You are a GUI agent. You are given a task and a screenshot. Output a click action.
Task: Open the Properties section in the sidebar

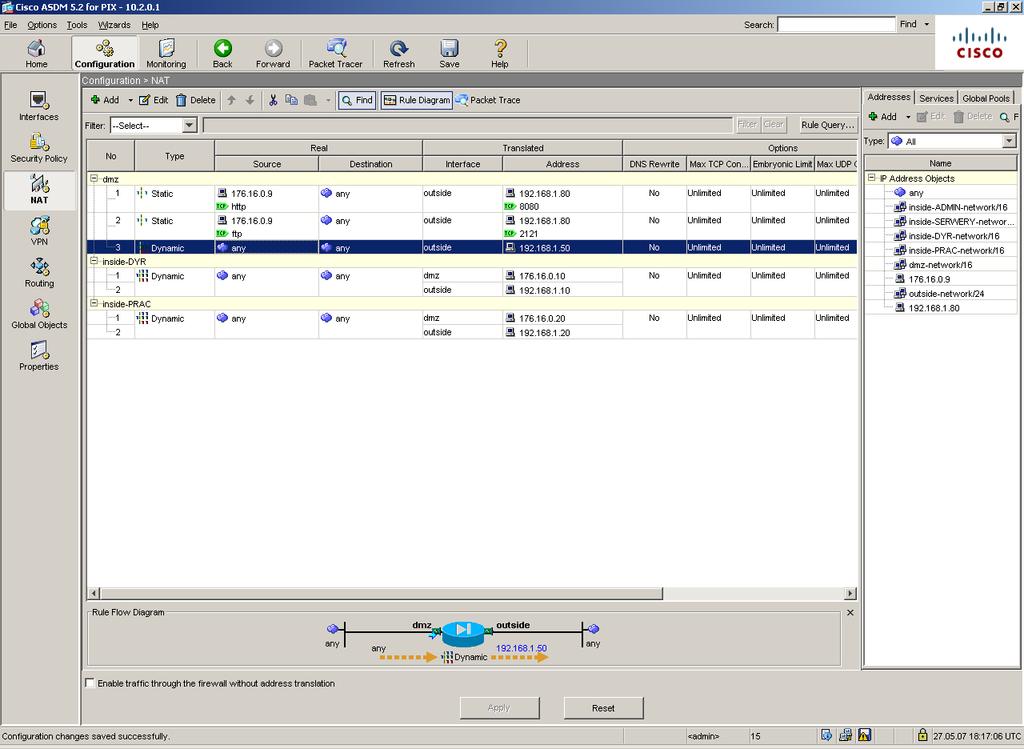[x=39, y=357]
